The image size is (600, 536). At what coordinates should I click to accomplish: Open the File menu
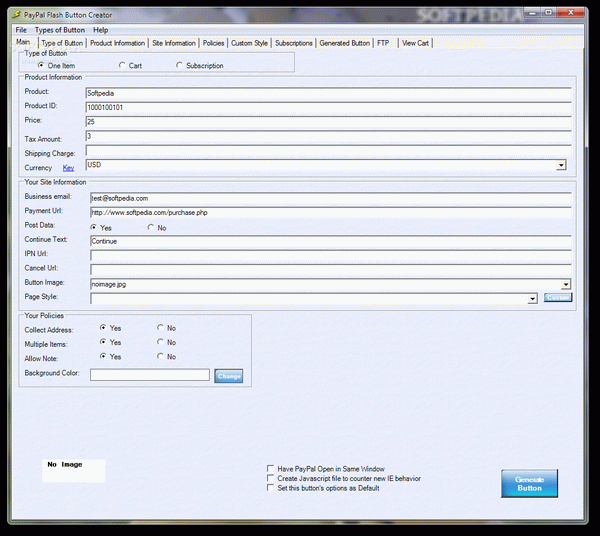21,30
